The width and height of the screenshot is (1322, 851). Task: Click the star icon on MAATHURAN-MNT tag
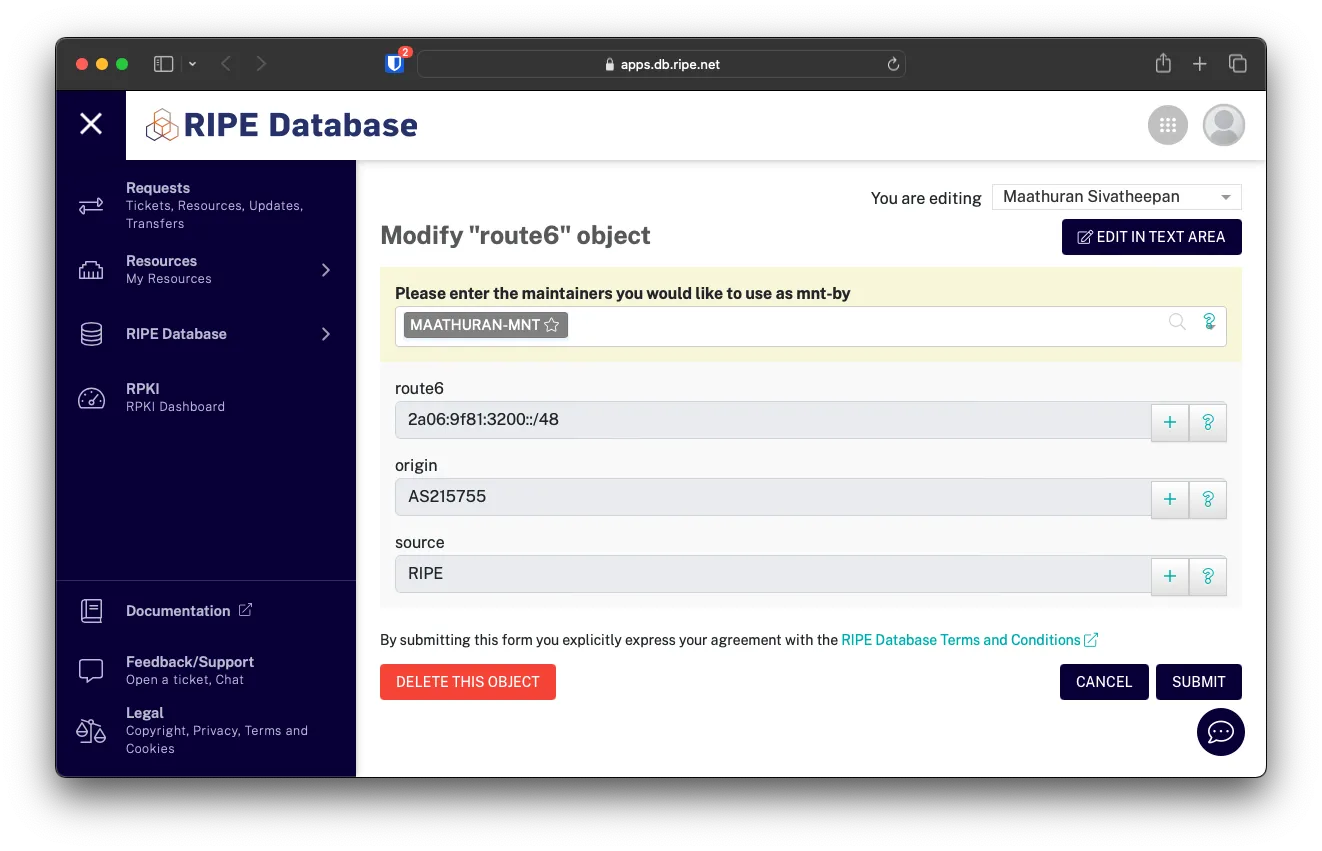tap(551, 325)
